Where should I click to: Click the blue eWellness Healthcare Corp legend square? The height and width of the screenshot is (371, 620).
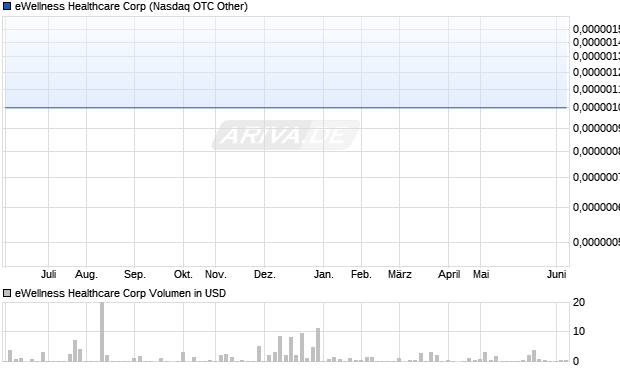tap(7, 6)
